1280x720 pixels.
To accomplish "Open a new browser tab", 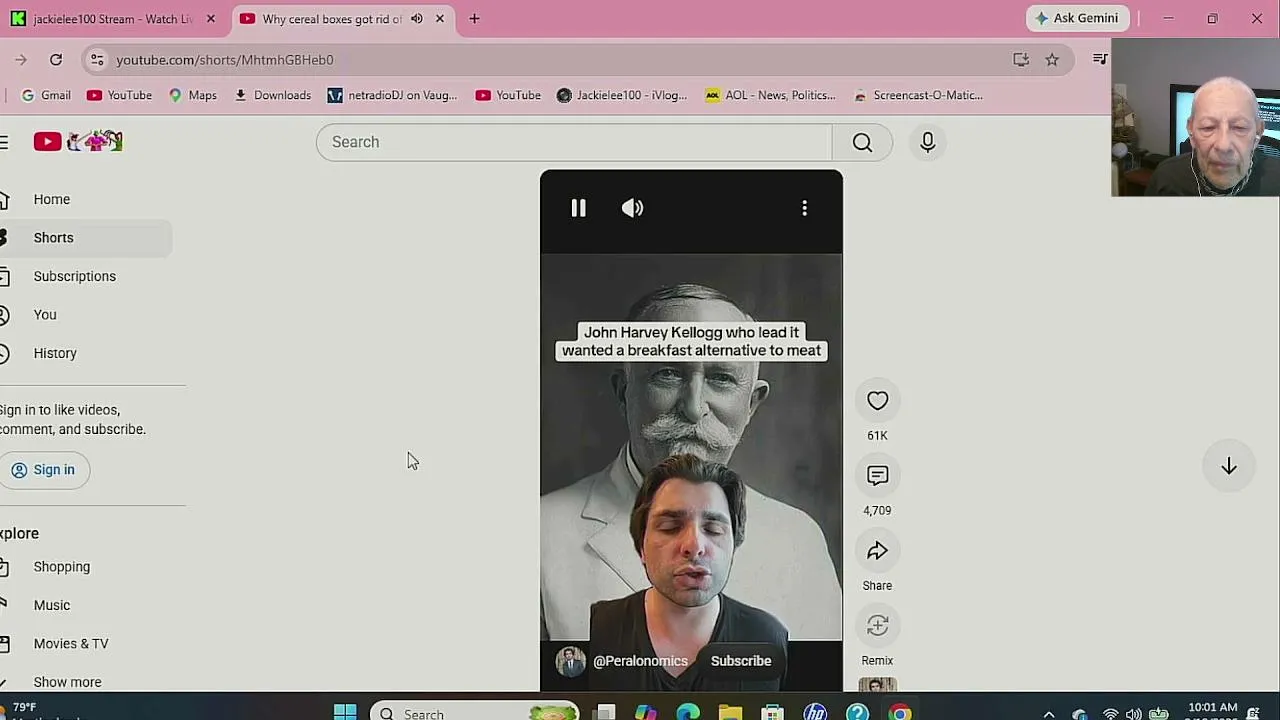I will tap(474, 19).
